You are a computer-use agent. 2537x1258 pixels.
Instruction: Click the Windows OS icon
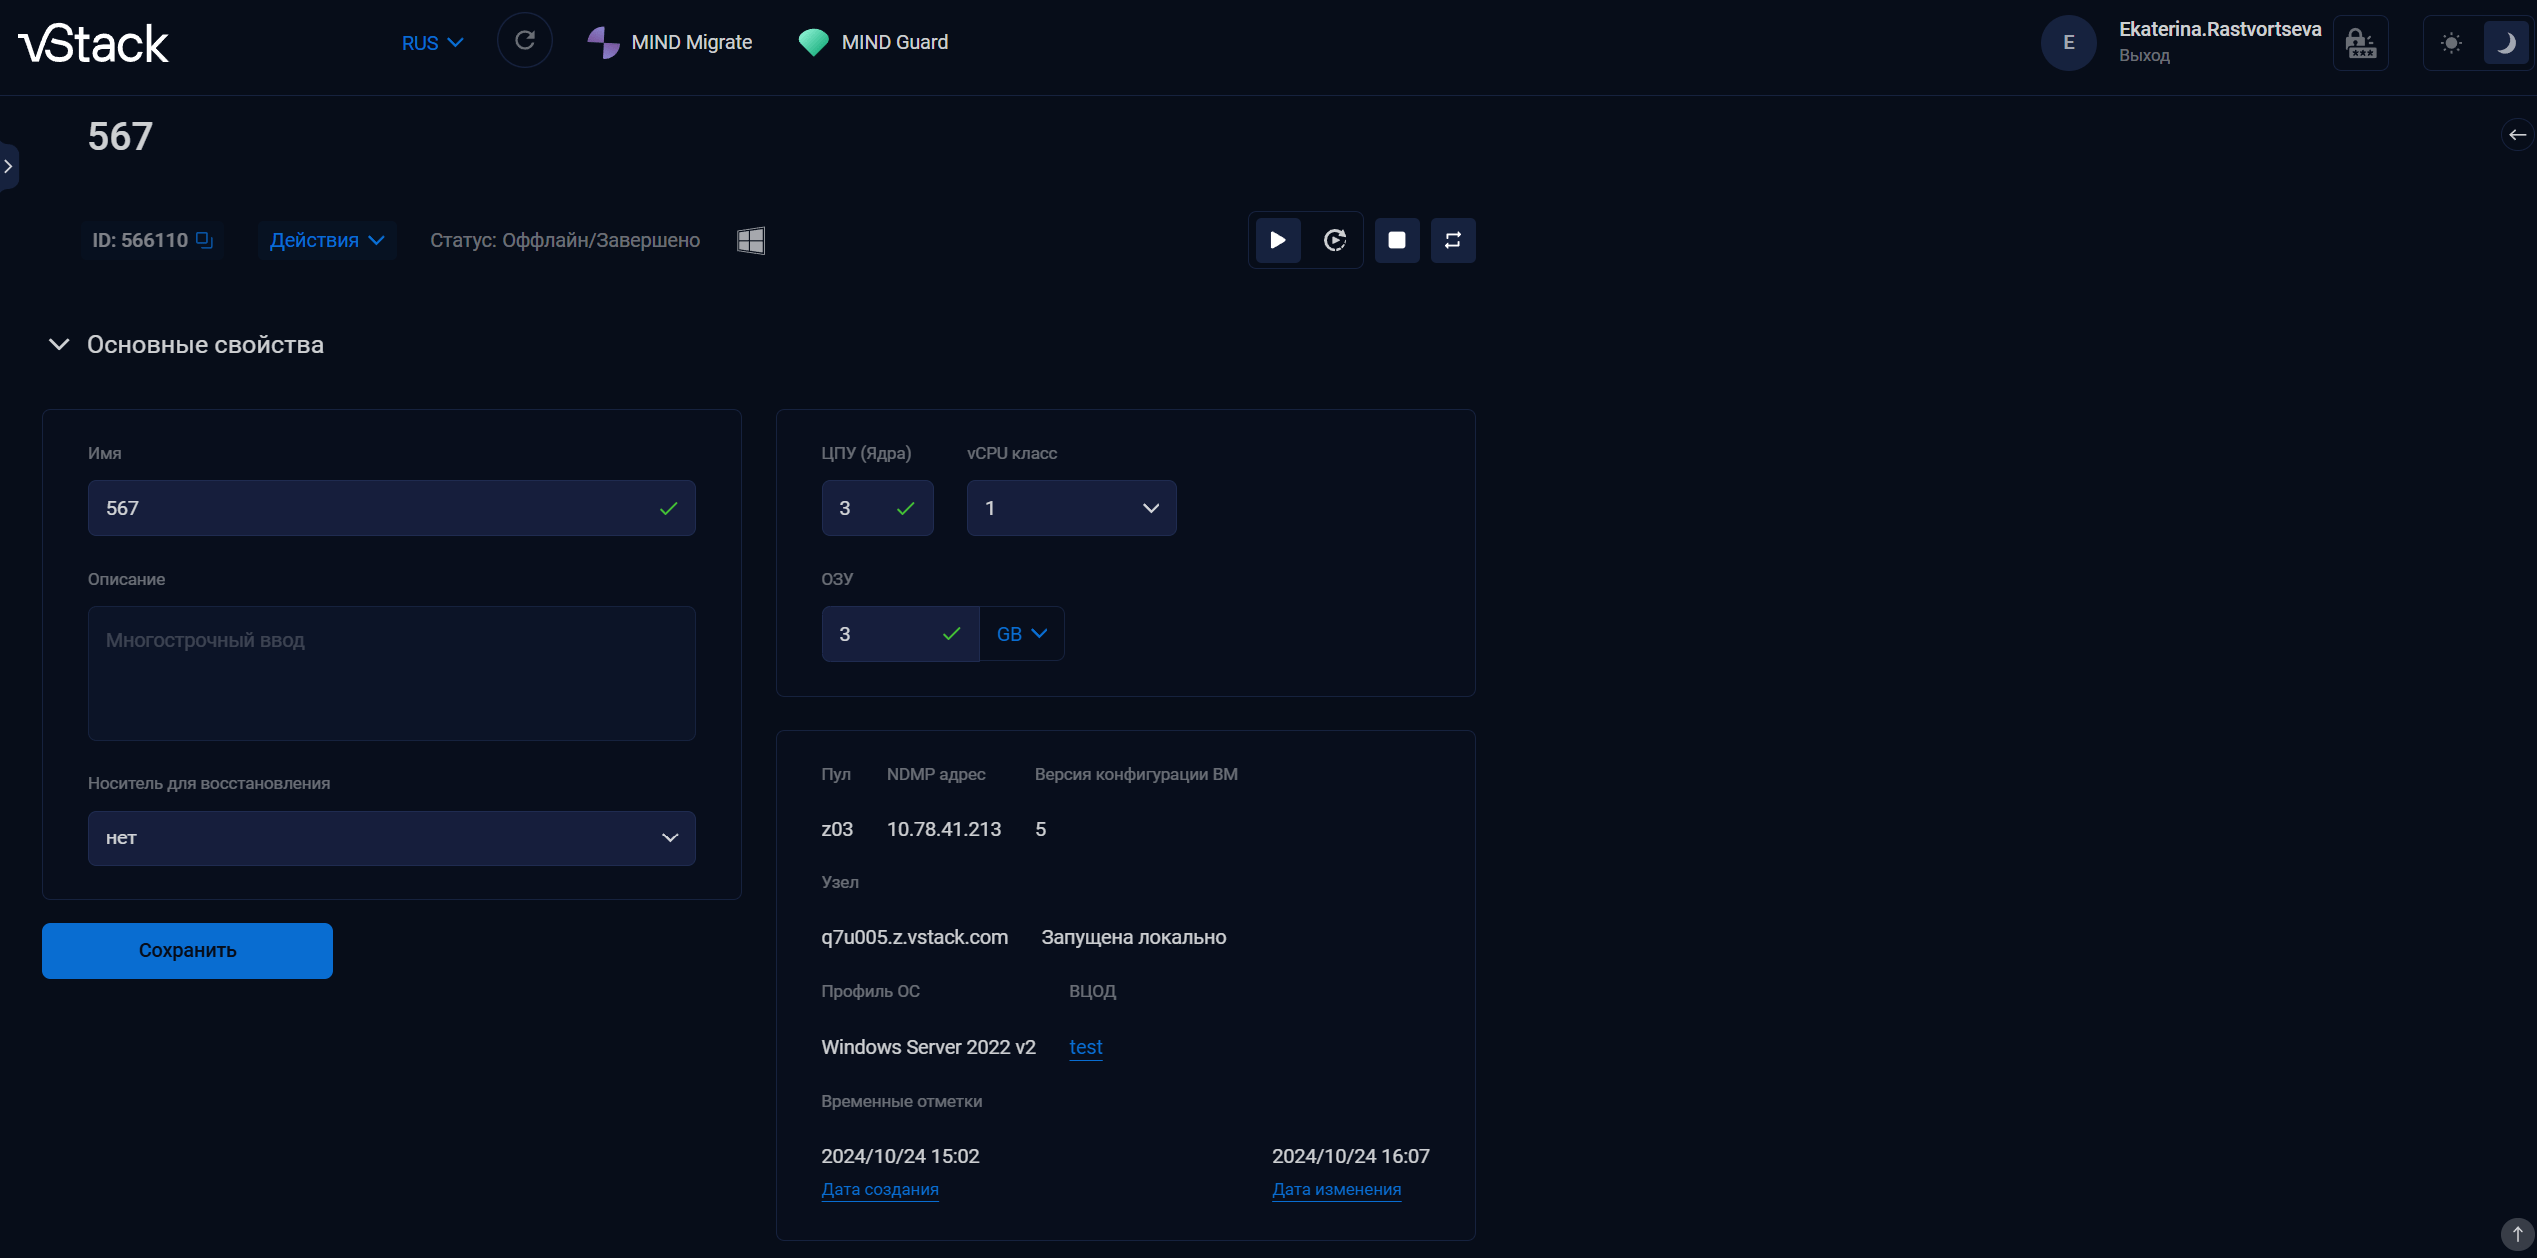click(x=751, y=240)
